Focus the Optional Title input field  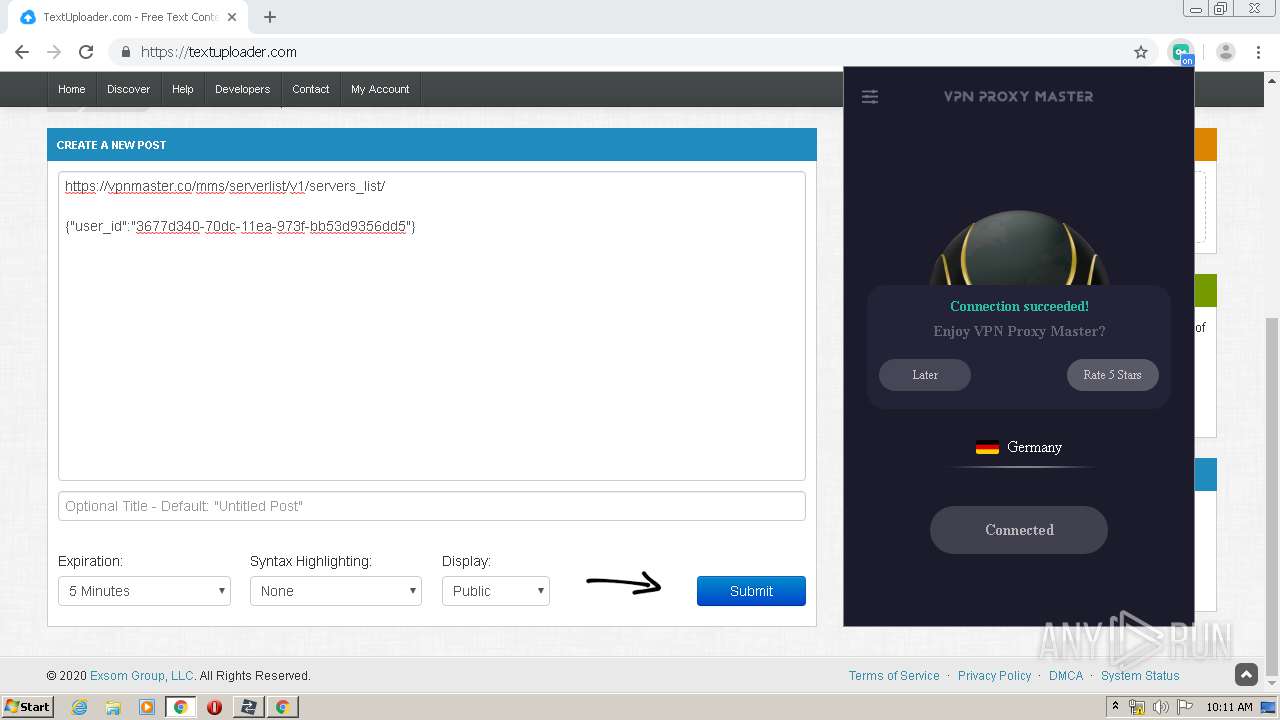click(x=432, y=506)
